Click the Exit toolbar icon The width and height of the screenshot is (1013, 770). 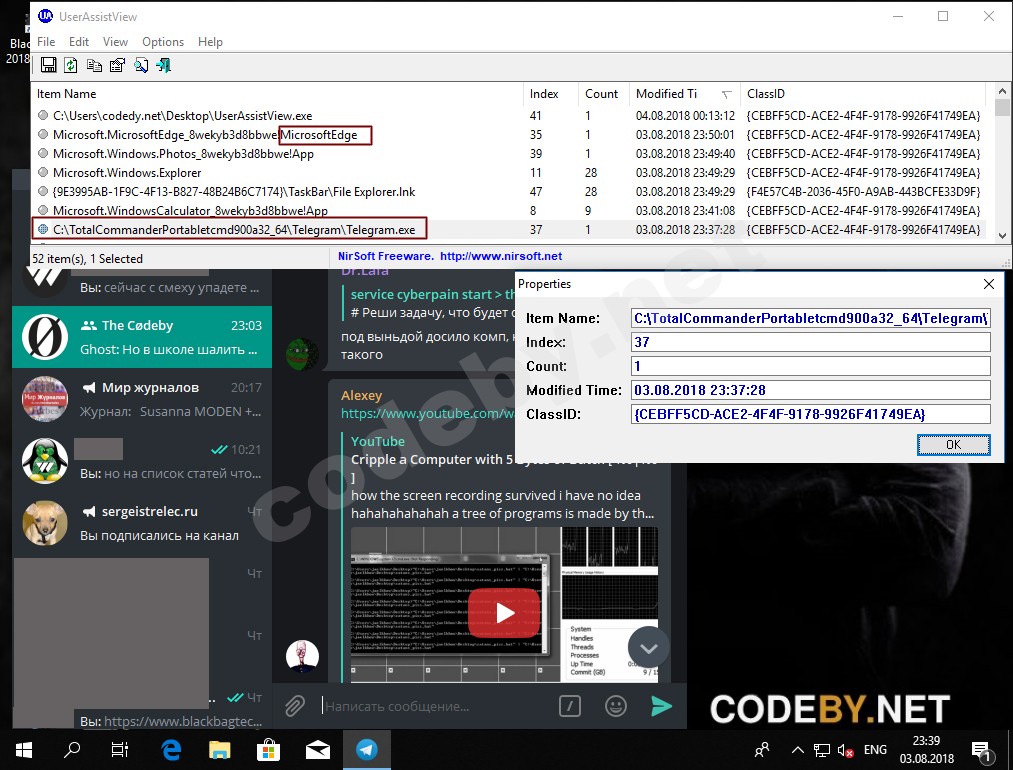(x=163, y=65)
